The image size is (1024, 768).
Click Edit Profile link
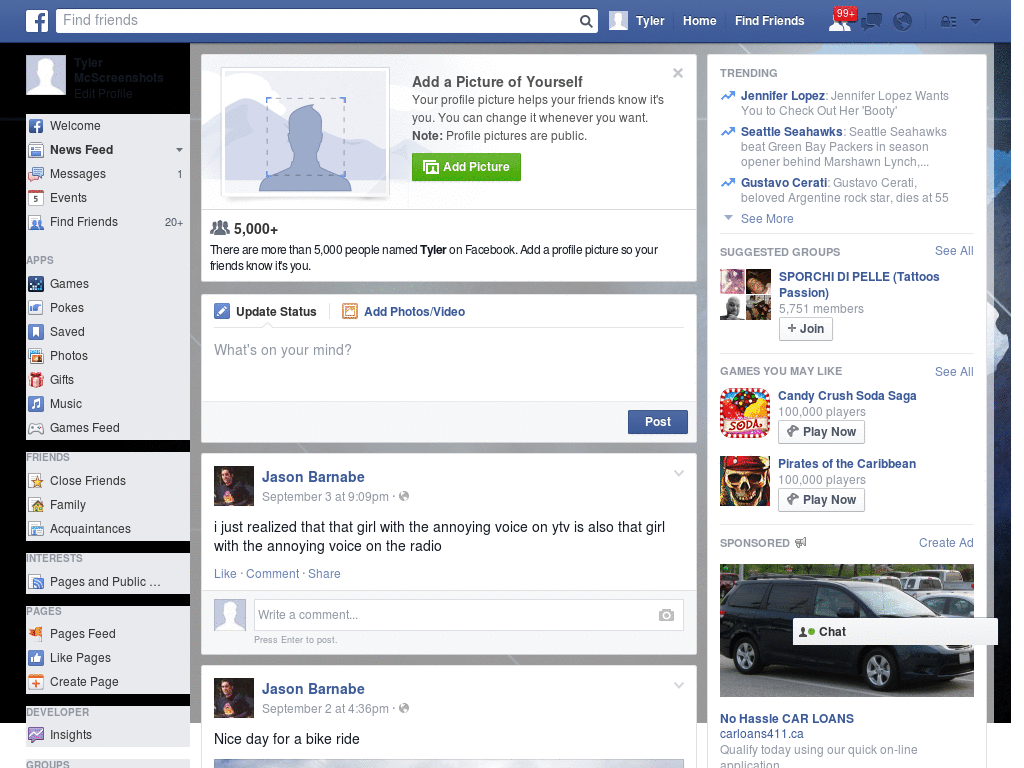[x=103, y=94]
